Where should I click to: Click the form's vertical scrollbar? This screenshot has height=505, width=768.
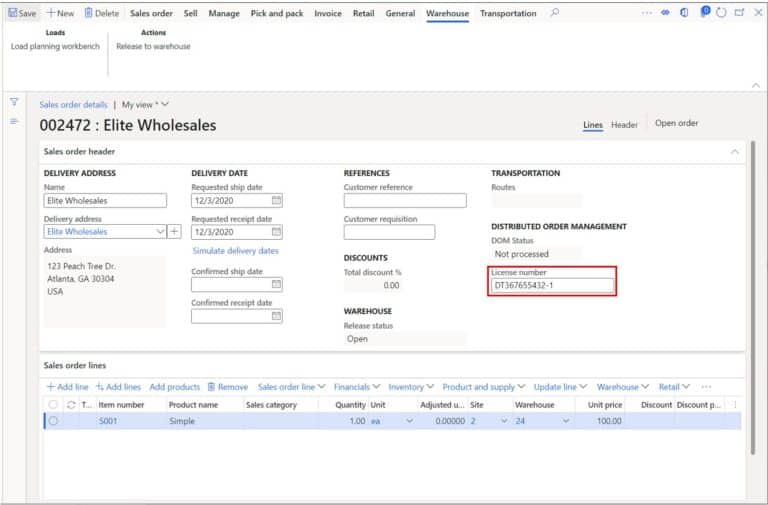(753, 298)
